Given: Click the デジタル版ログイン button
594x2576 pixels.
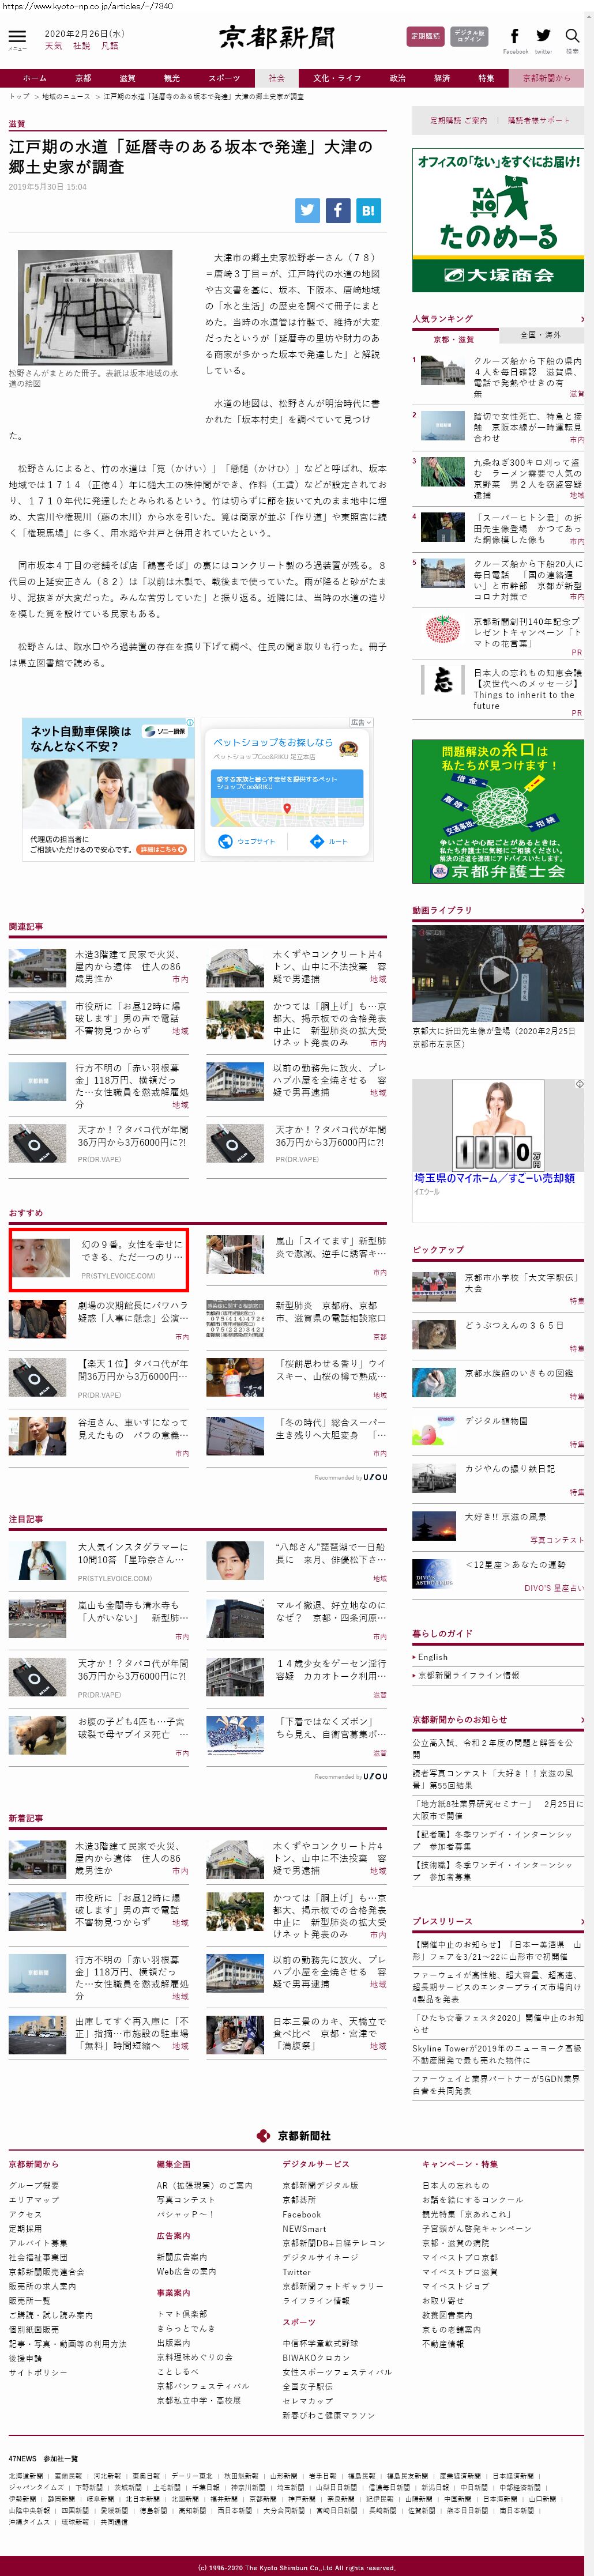Looking at the screenshot, I should coord(469,36).
